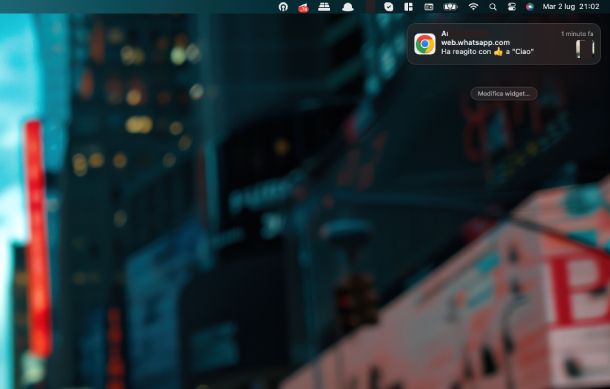Click the date and time Mar 2 lug 21:02
Screen dimensions: 610x389
[571, 7]
